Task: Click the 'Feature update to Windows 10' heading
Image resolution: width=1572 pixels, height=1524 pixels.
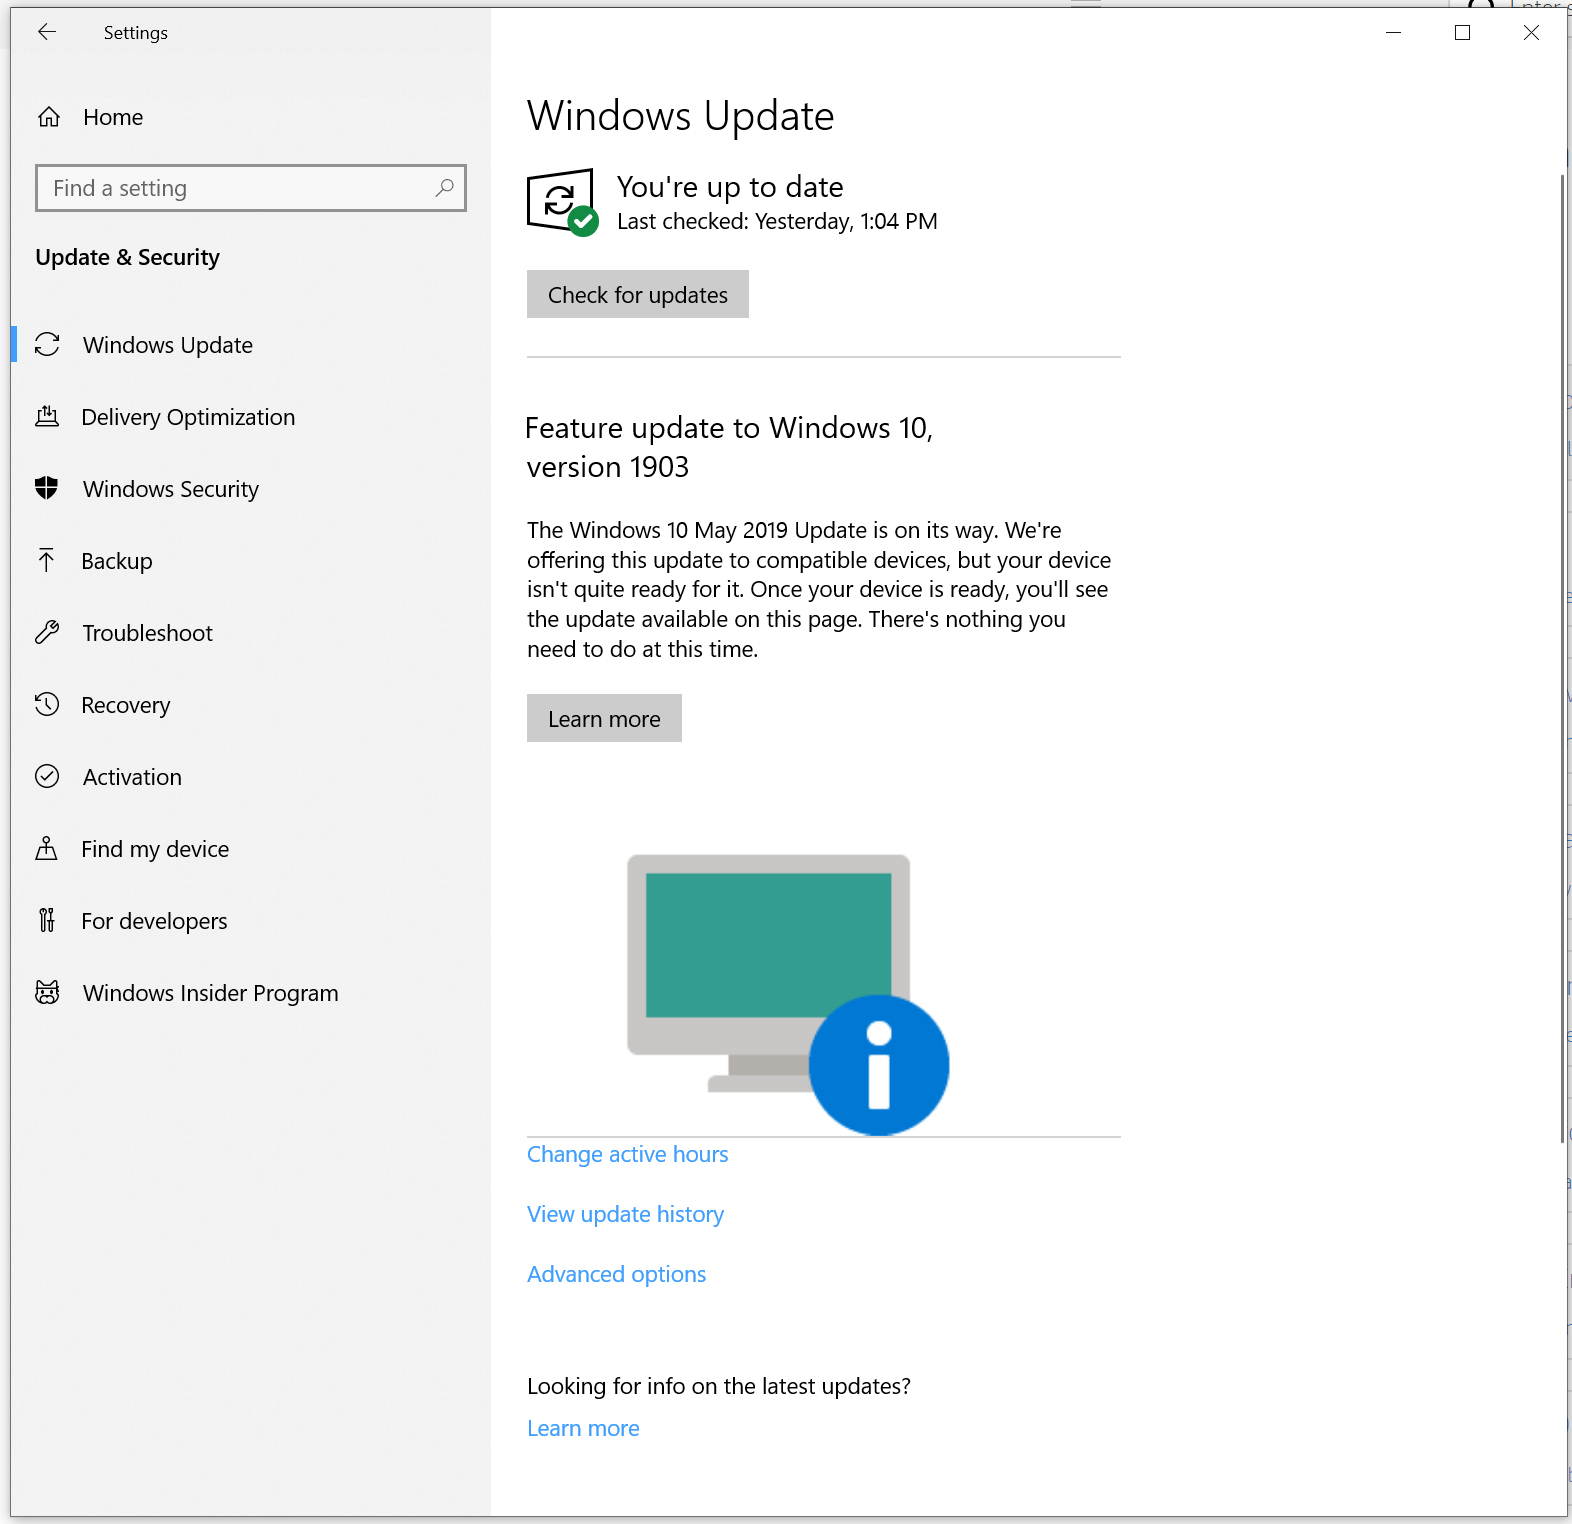Action: (x=729, y=447)
